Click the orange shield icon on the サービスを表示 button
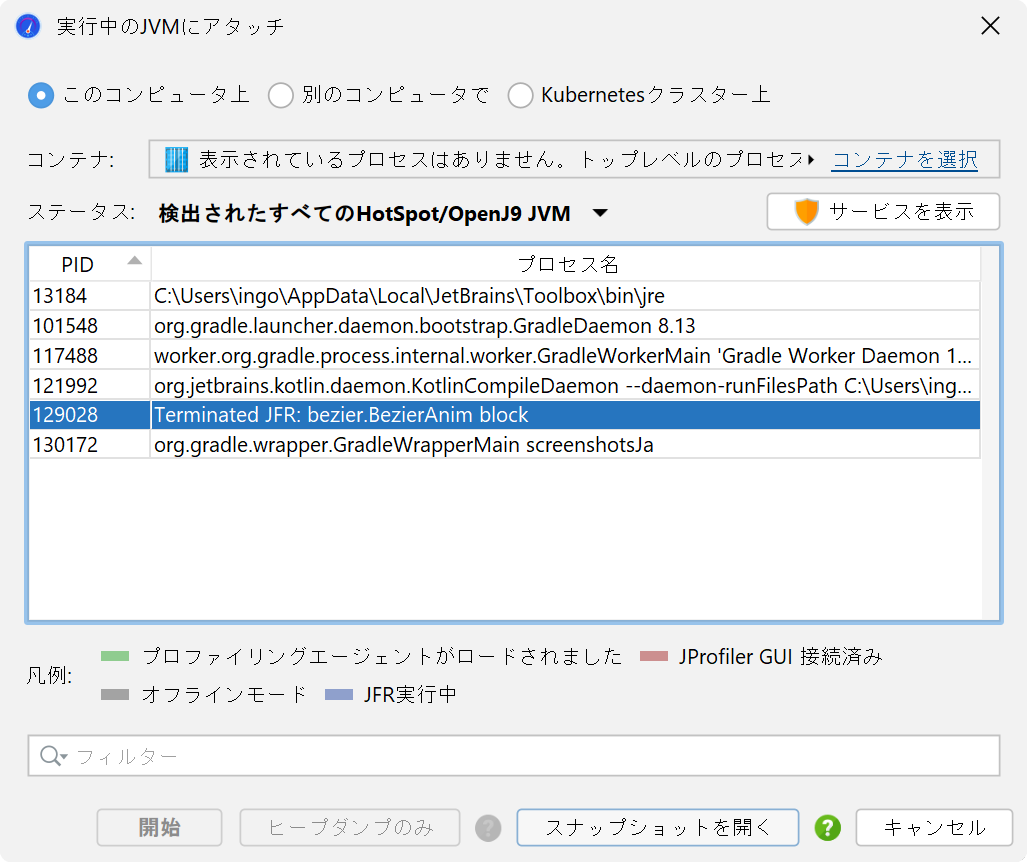Viewport: 1027px width, 862px height. (x=806, y=212)
